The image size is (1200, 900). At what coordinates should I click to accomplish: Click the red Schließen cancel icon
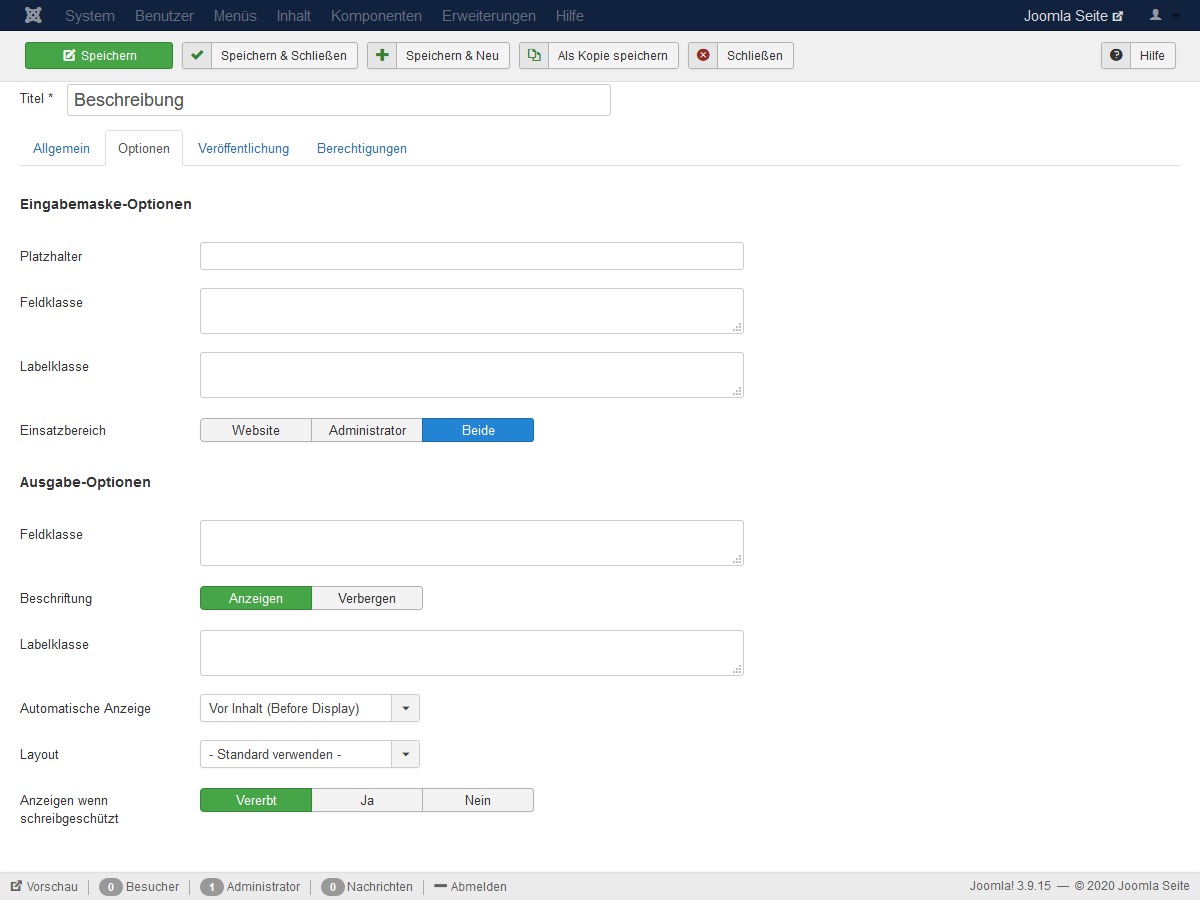pyautogui.click(x=703, y=55)
